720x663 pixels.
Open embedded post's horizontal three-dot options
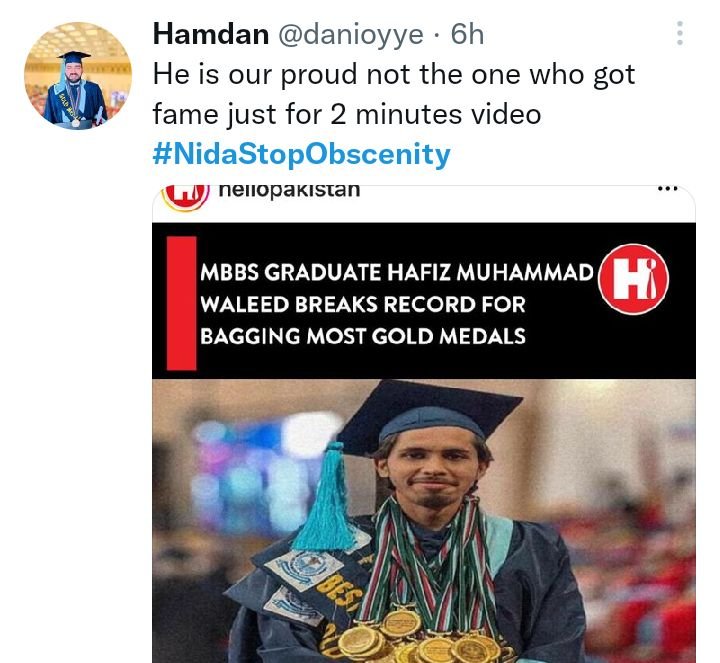pos(667,188)
